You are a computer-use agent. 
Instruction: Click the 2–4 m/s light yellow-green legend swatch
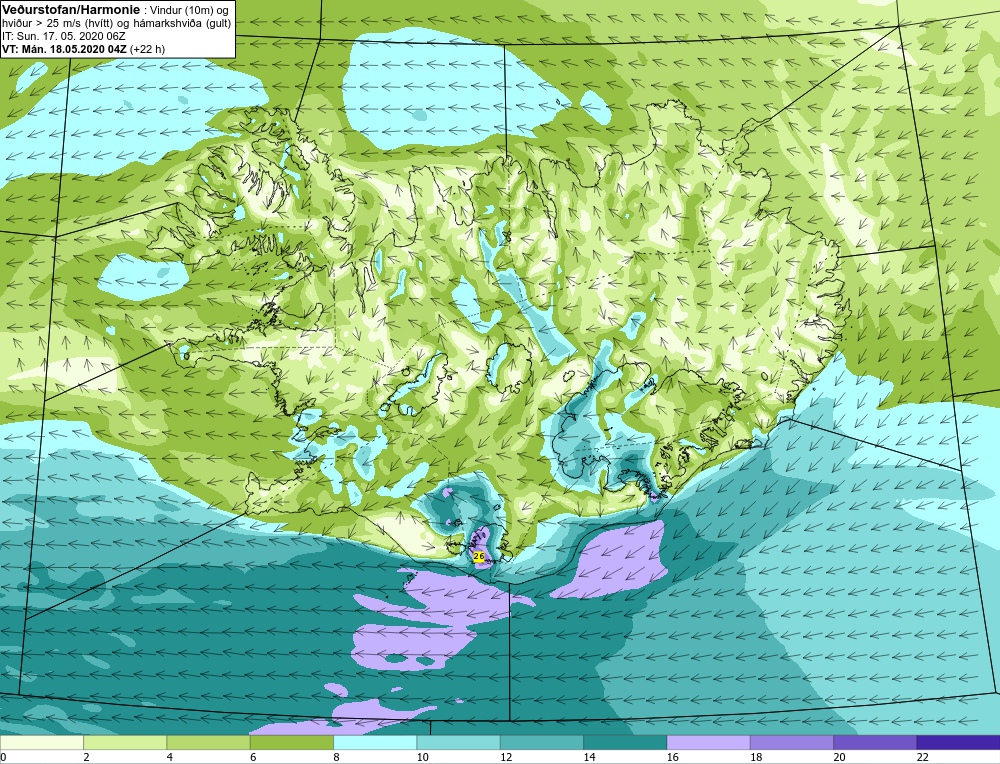click(x=125, y=742)
